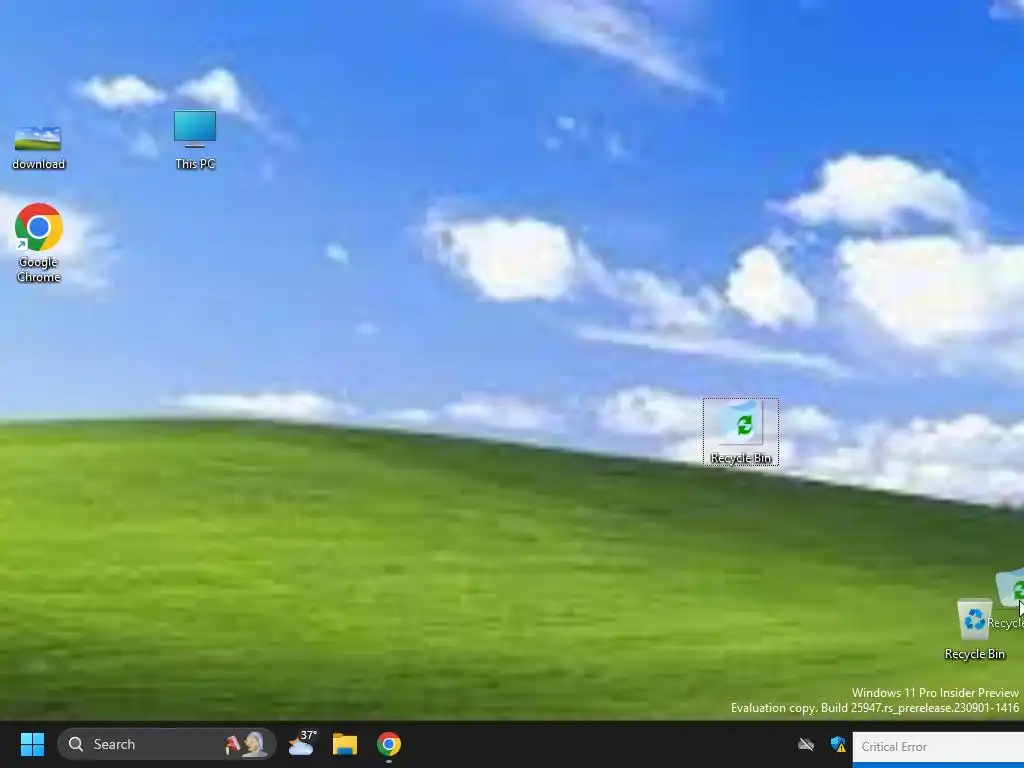Open File Explorer from the taskbar
1024x768 pixels.
[x=345, y=744]
